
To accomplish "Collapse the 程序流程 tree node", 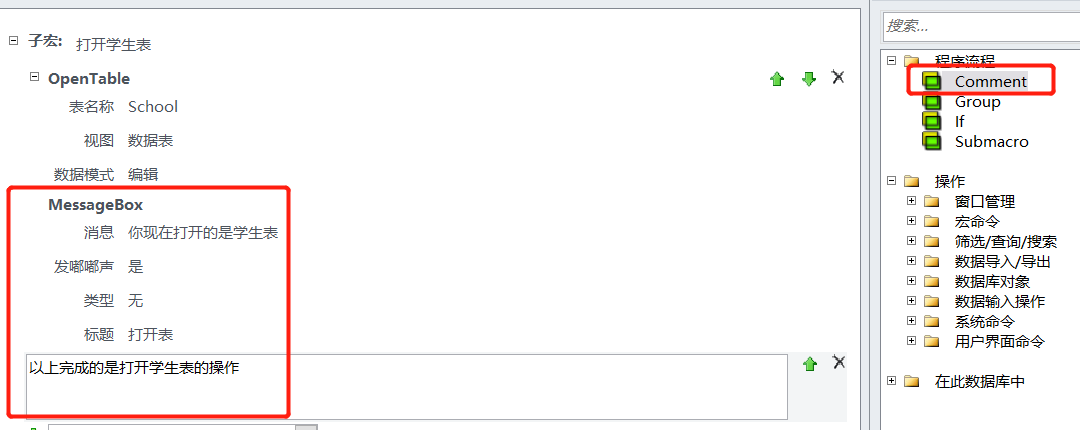I will [x=890, y=61].
